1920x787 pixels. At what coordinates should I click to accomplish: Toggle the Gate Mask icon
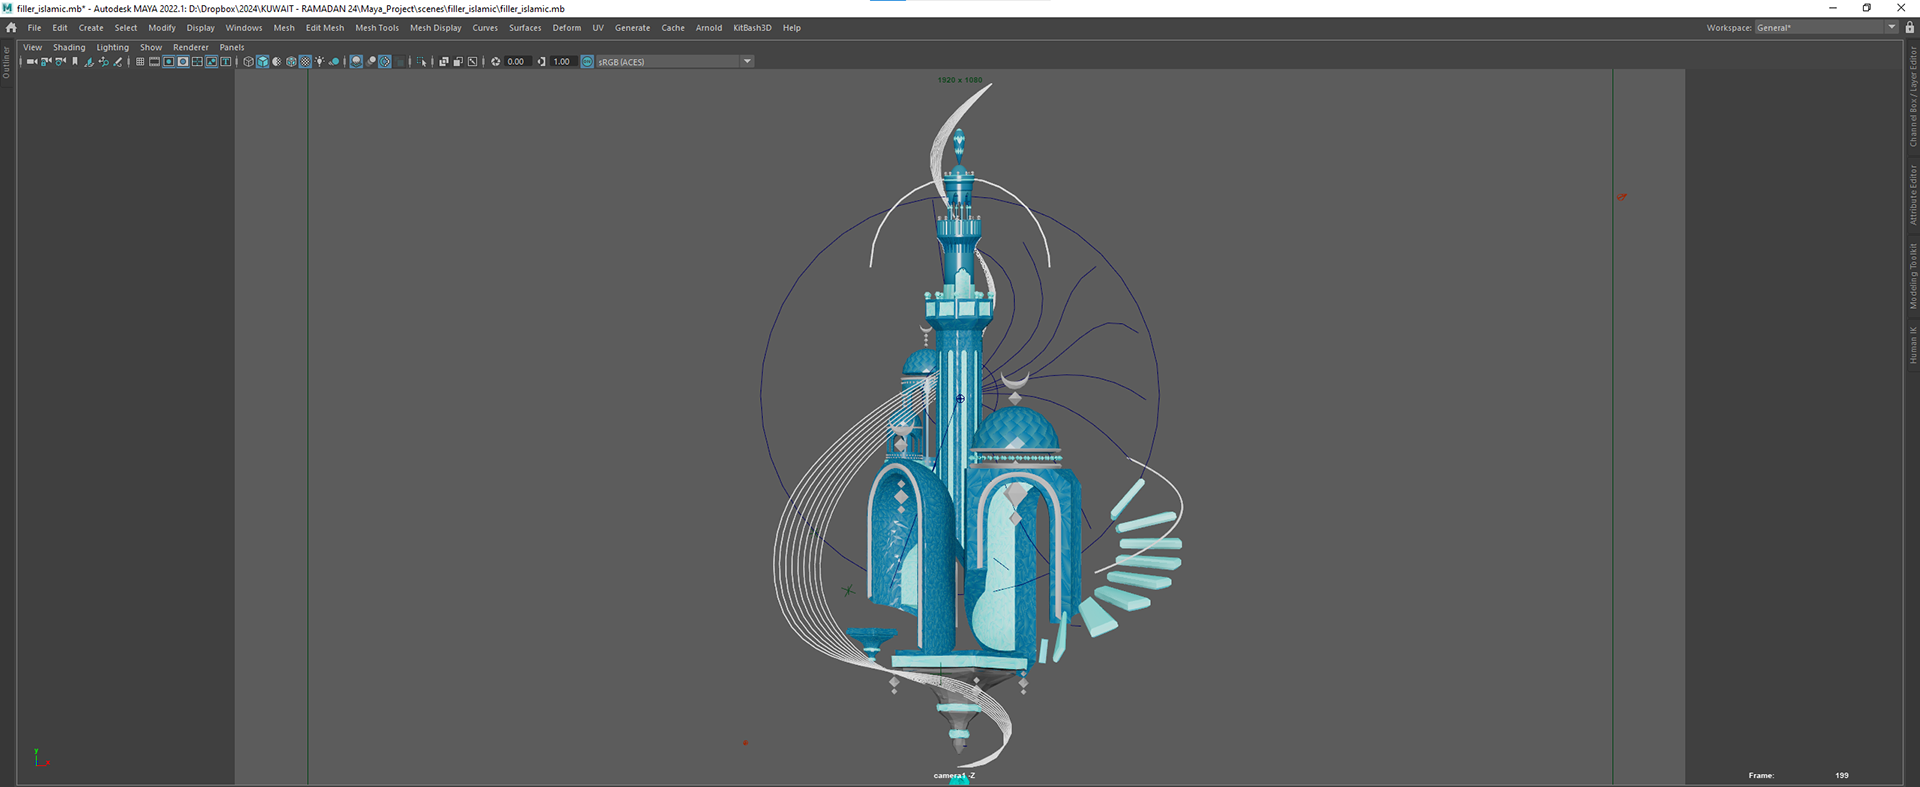(183, 62)
